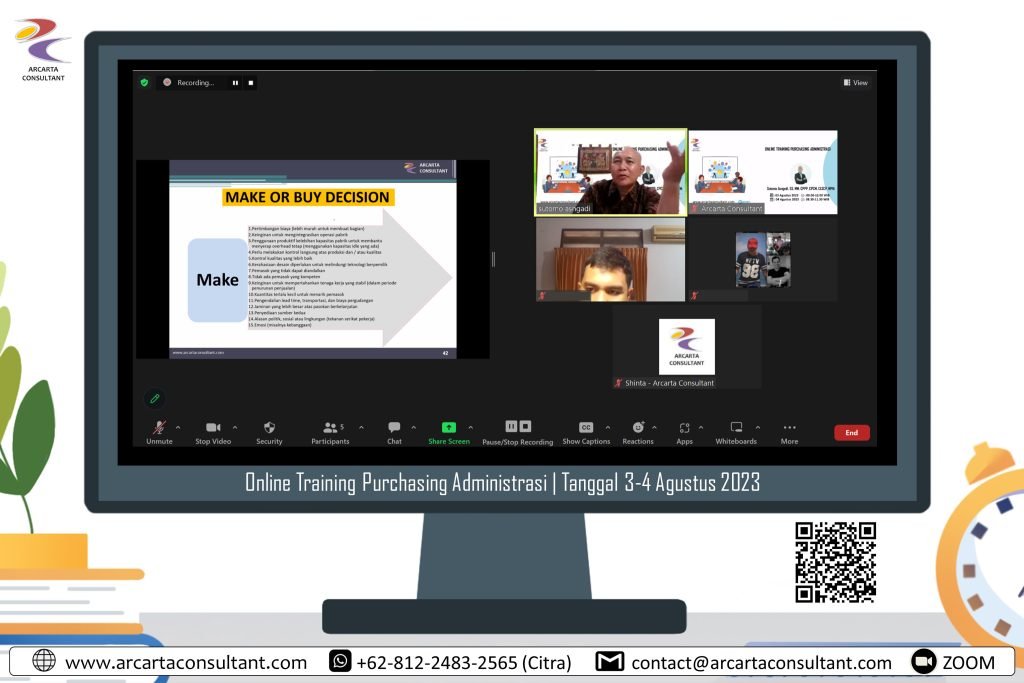Toggle Show Captions CC button

point(586,427)
